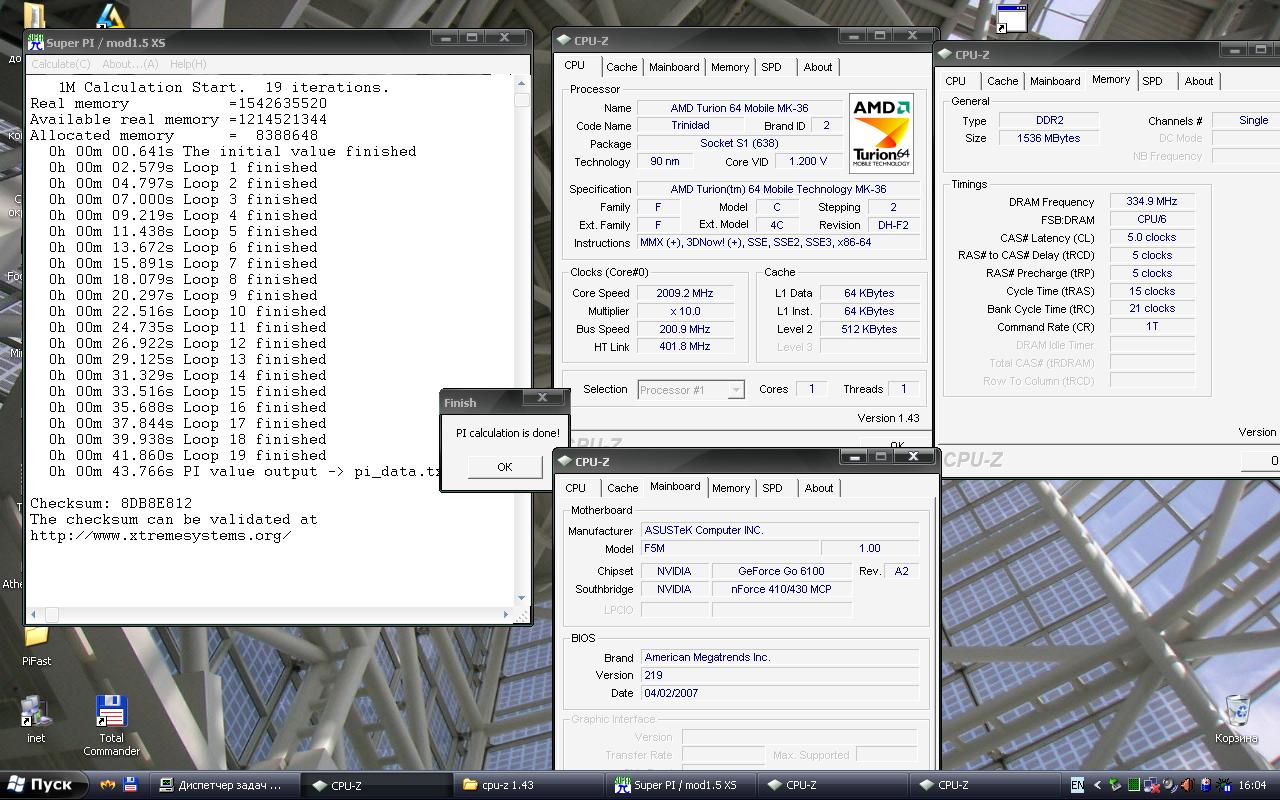Click Super PI horizontal scrollbar left arrow
The width and height of the screenshot is (1280, 800).
(x=35, y=615)
